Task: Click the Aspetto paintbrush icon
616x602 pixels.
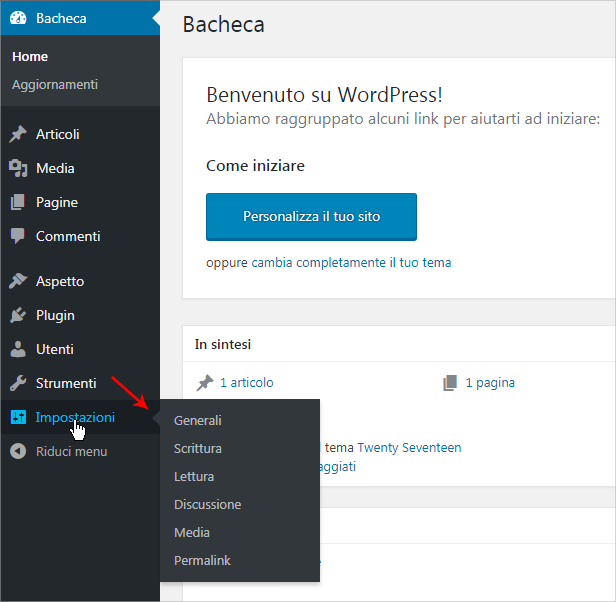Action: (18, 281)
